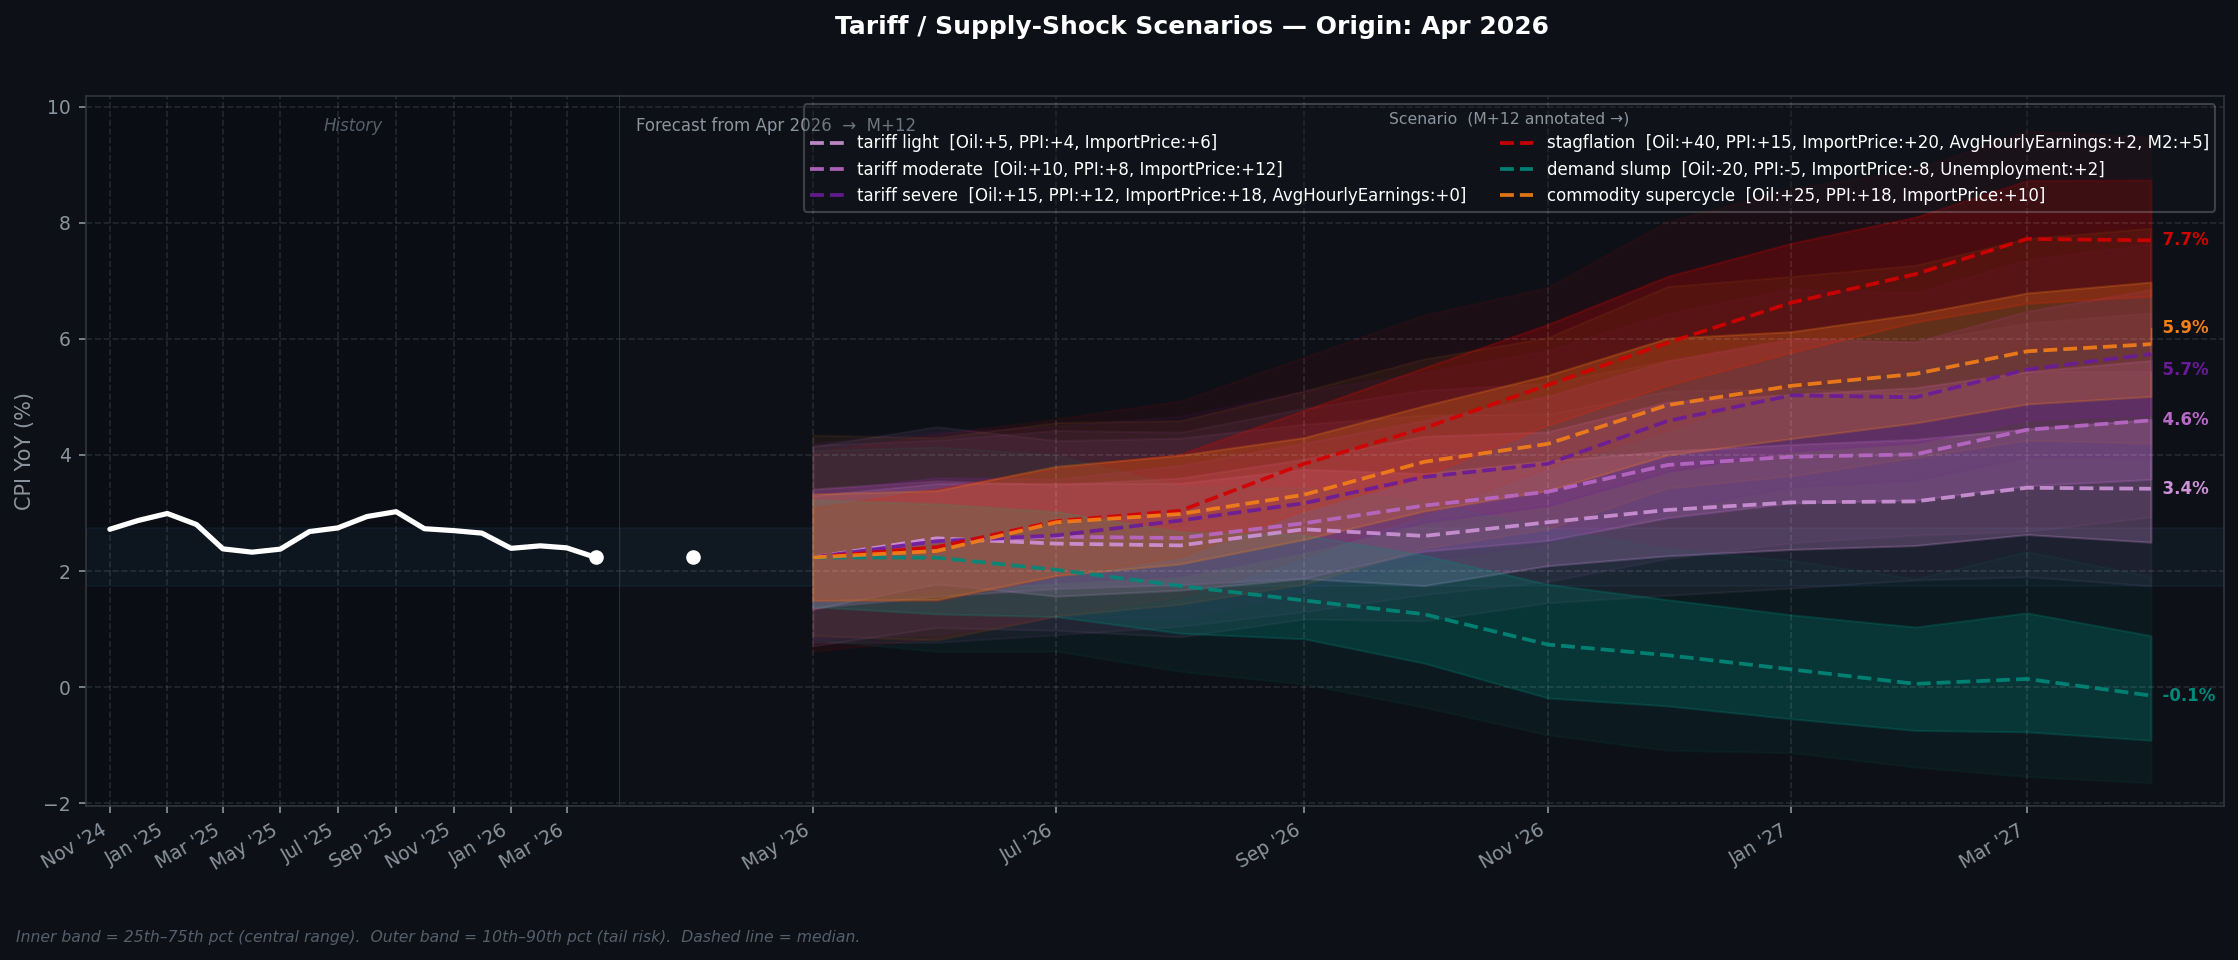2238x960 pixels.
Task: Select the tariff severe purple legend sample
Action: coord(826,196)
